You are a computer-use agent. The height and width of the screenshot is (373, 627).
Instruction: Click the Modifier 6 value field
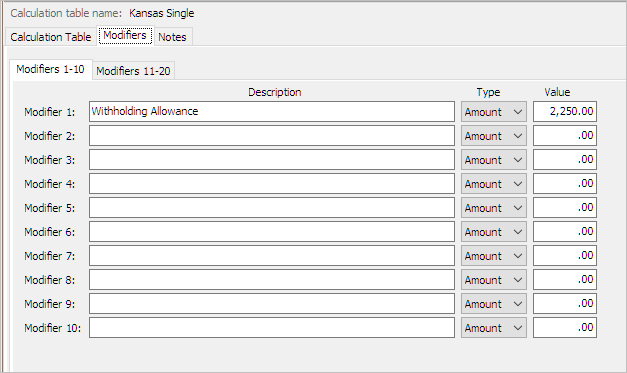(565, 231)
